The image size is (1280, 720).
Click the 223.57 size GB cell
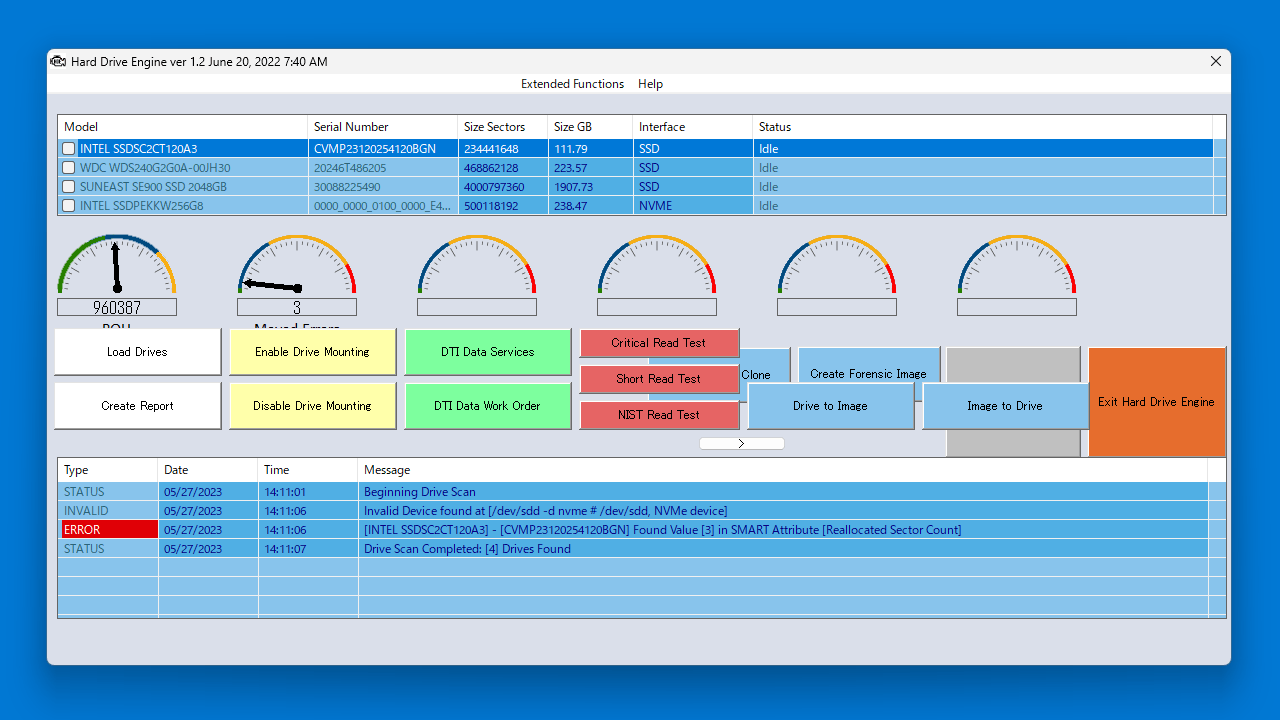(x=590, y=168)
